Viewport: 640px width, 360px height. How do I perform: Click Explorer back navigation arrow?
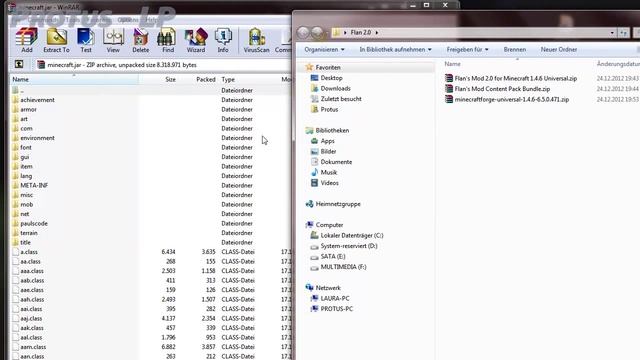tap(303, 32)
